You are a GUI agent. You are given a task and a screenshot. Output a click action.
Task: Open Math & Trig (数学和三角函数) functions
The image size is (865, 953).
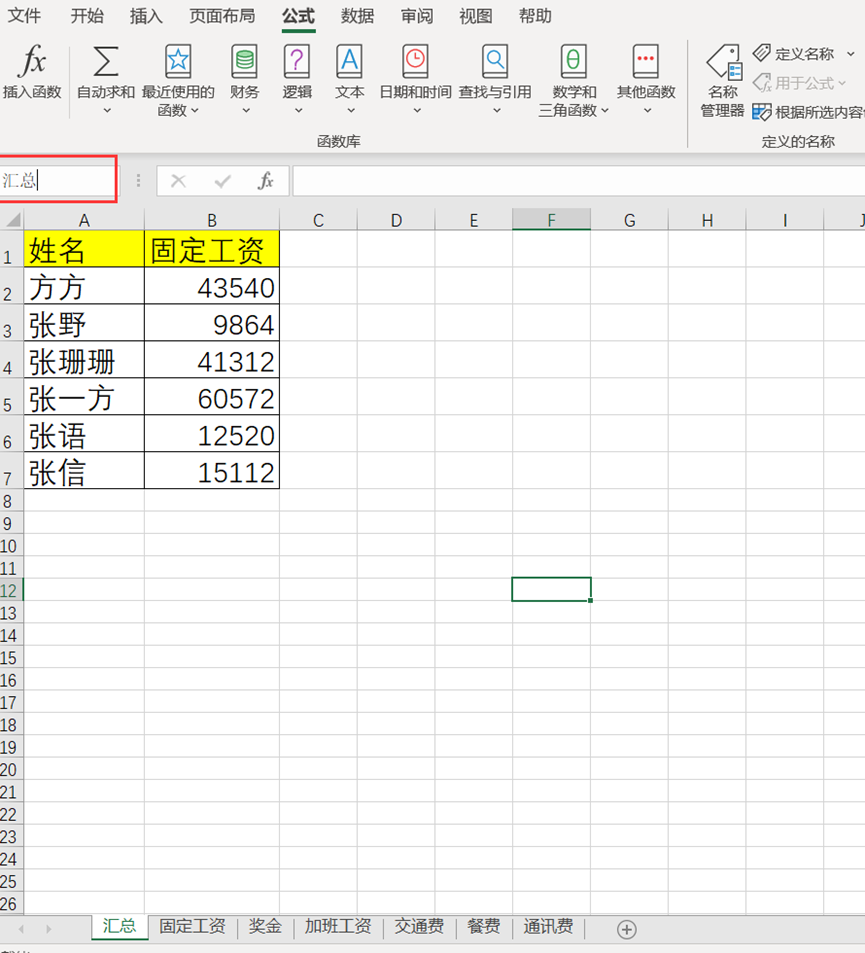[x=573, y=79]
